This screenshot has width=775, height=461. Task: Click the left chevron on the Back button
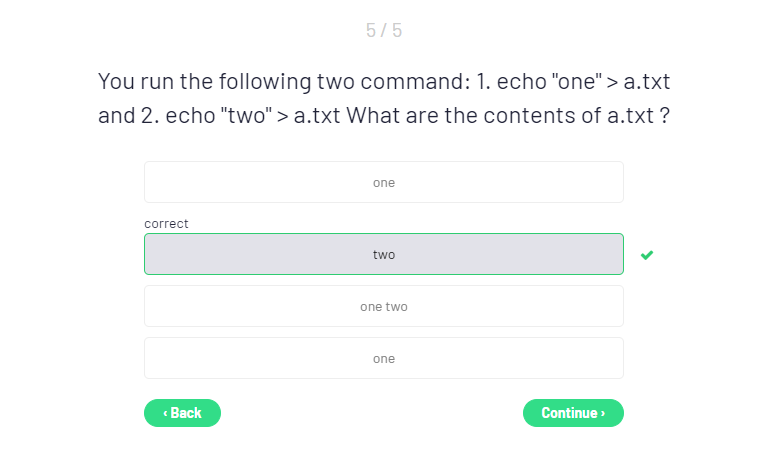click(165, 413)
